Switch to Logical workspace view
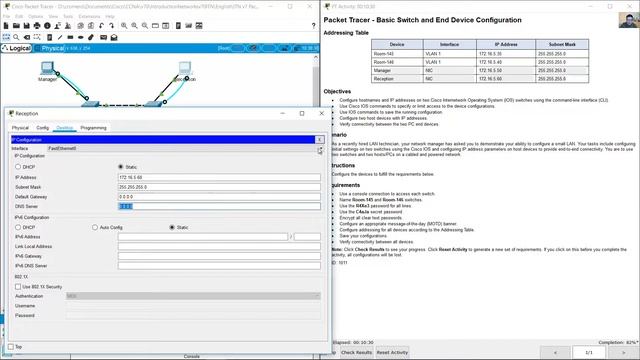The image size is (640, 360). coord(16,48)
